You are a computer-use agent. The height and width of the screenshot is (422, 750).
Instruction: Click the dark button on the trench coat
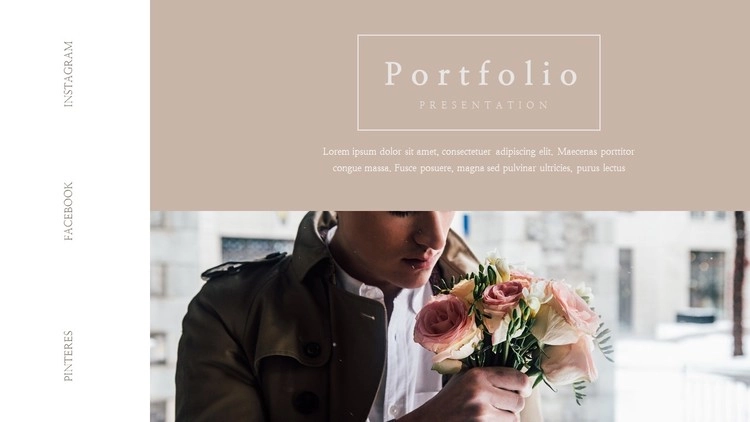click(312, 349)
